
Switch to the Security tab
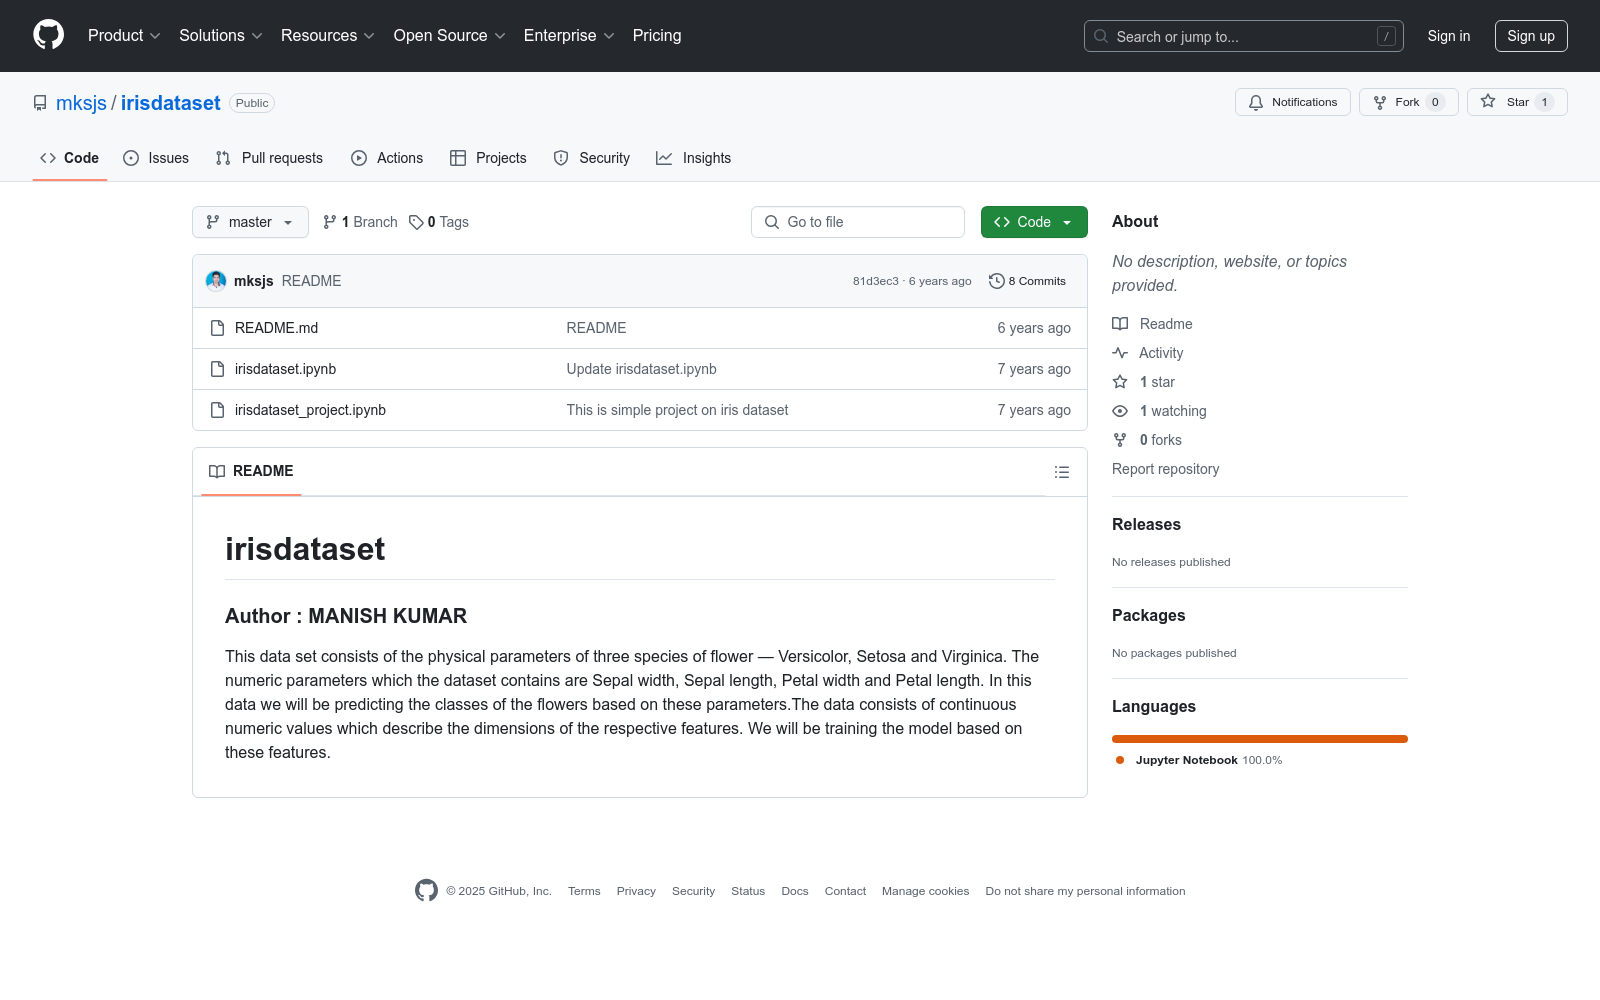592,158
